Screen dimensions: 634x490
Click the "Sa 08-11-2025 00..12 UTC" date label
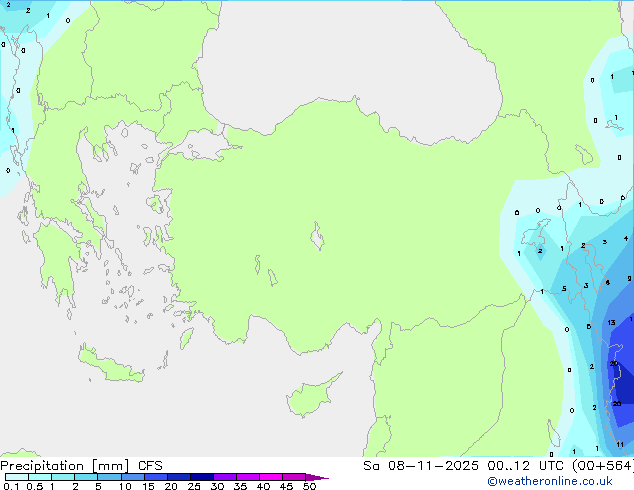(x=463, y=466)
